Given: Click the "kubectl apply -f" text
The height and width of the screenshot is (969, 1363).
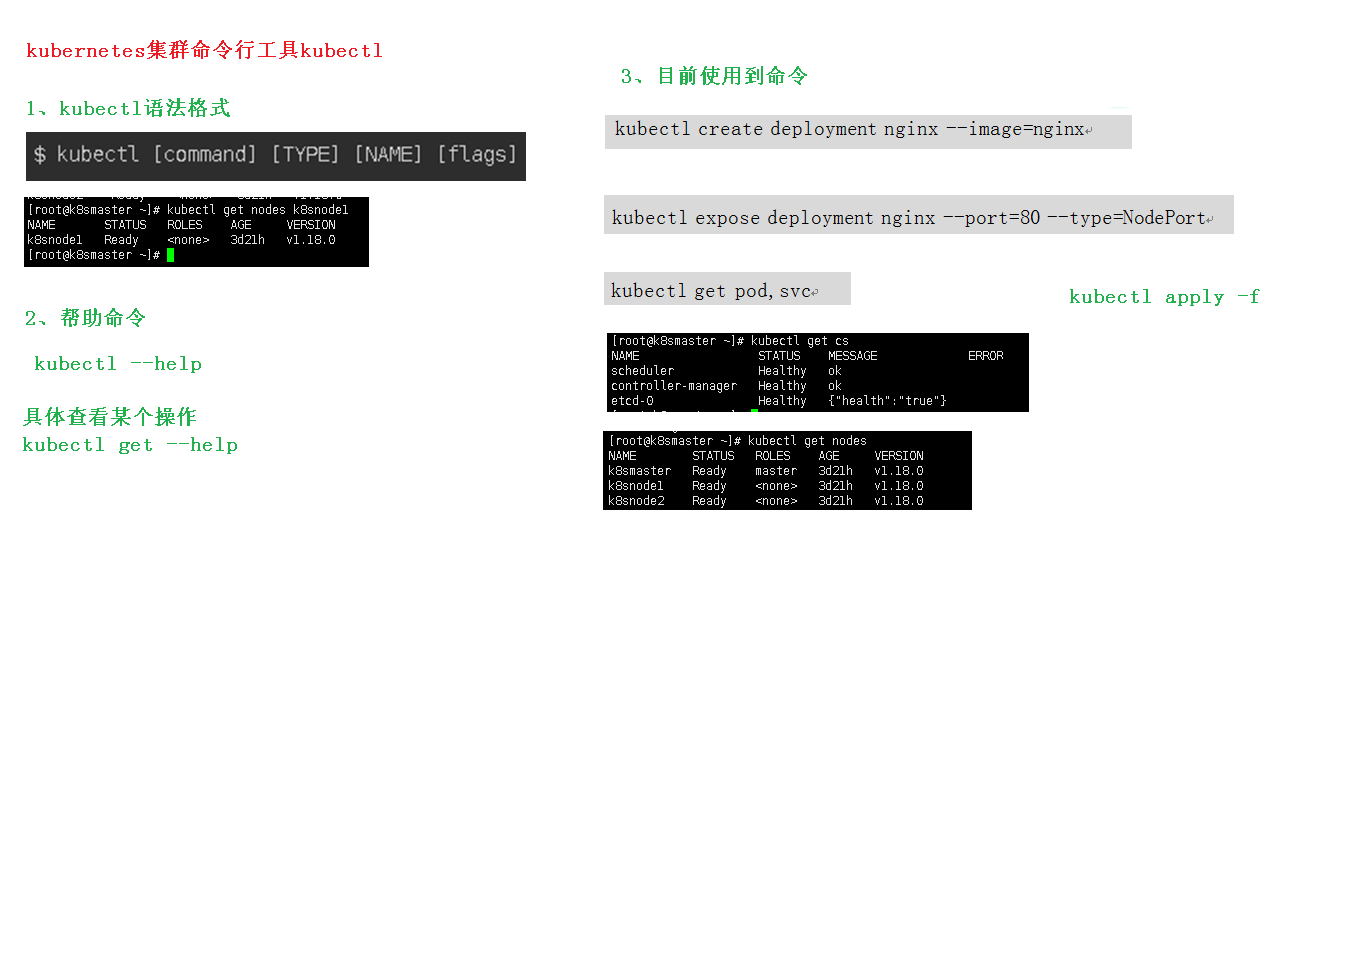Looking at the screenshot, I should (1164, 297).
